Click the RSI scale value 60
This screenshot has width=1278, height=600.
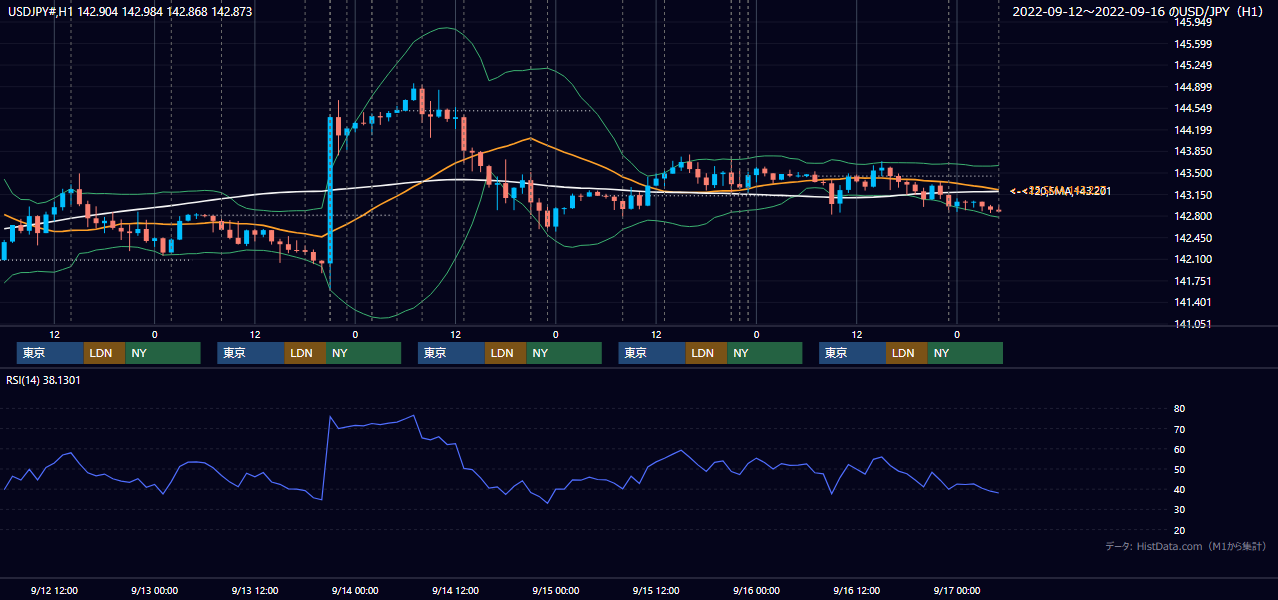1180,449
